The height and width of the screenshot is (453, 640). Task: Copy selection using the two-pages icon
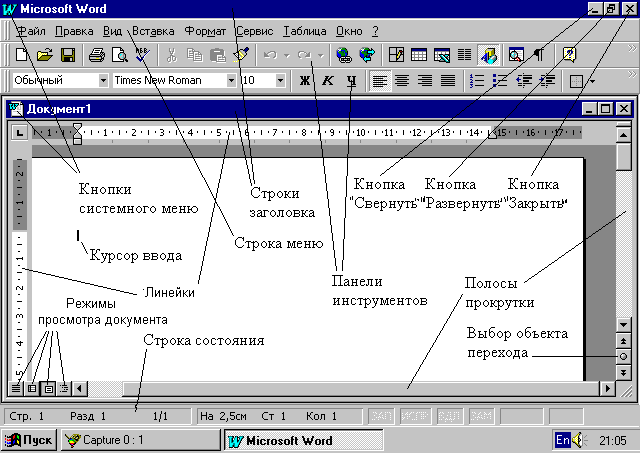pos(194,54)
